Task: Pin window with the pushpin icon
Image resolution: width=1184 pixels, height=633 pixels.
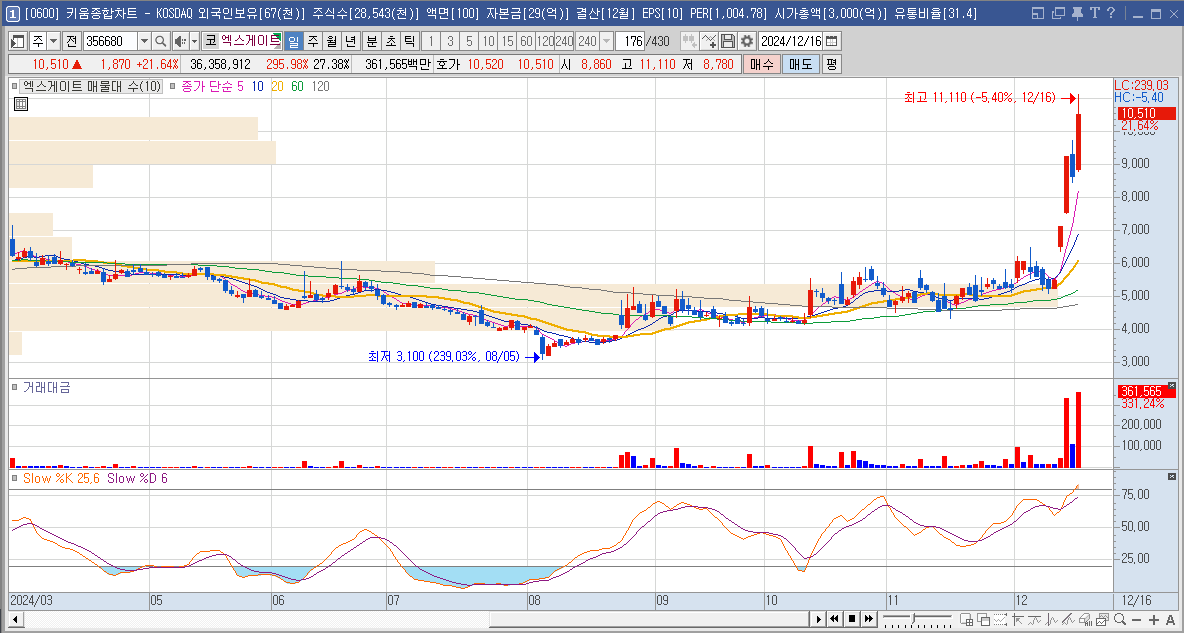Action: pos(1077,14)
